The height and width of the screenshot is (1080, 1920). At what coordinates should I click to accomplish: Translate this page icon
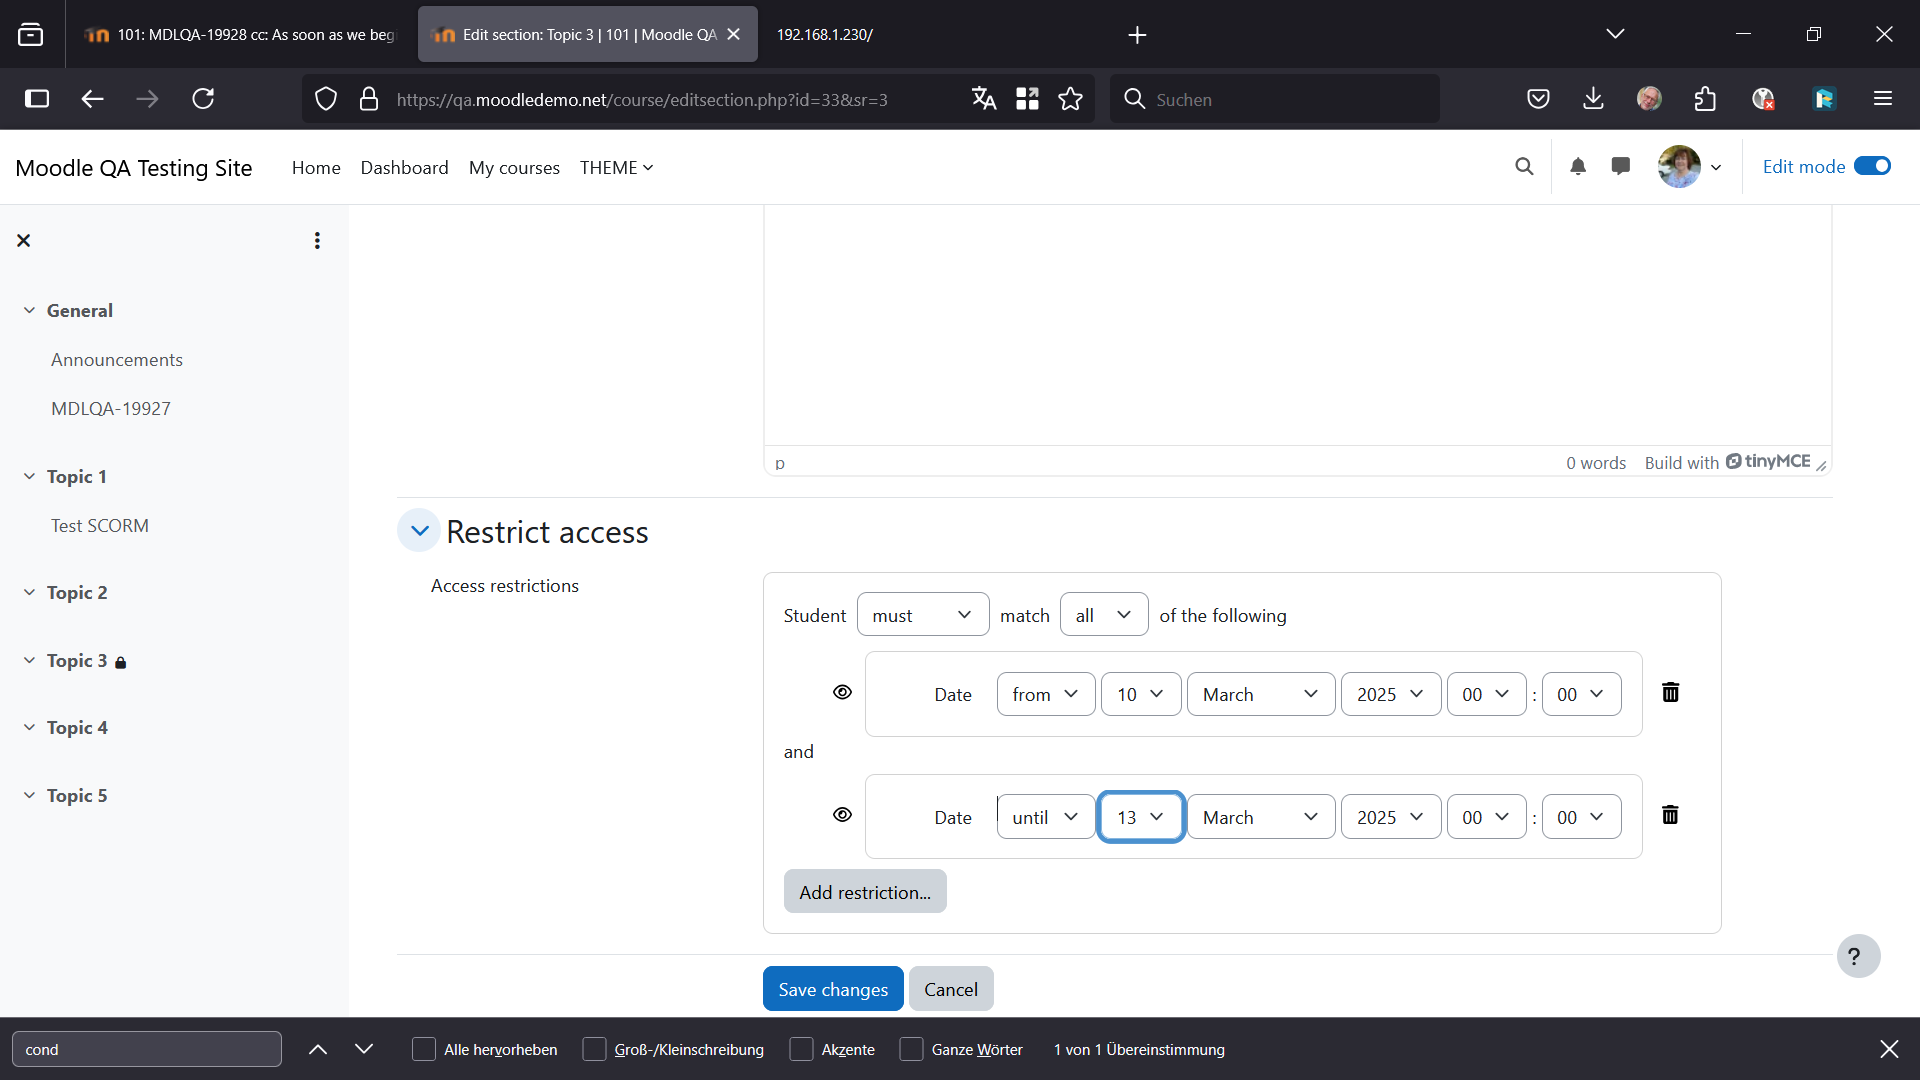pos(984,99)
